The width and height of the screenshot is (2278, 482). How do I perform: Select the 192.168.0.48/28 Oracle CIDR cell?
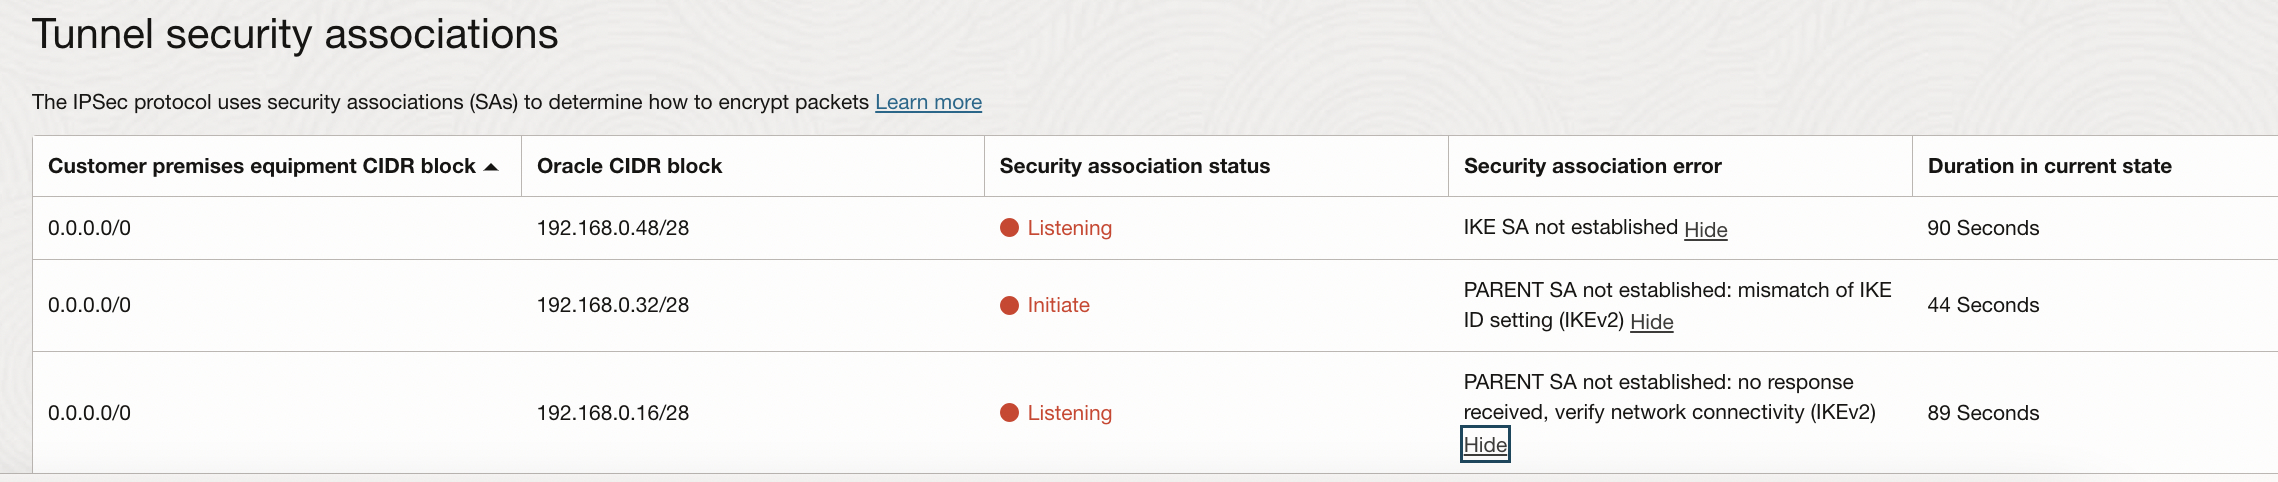(612, 228)
